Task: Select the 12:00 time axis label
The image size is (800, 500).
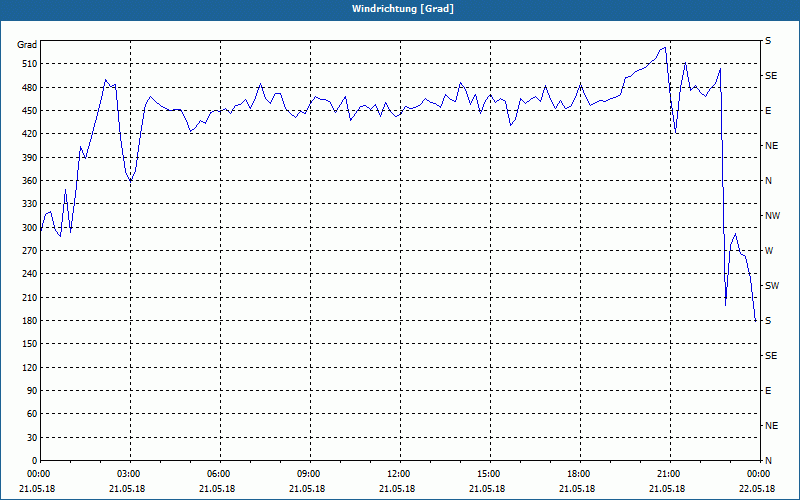Action: 399,474
